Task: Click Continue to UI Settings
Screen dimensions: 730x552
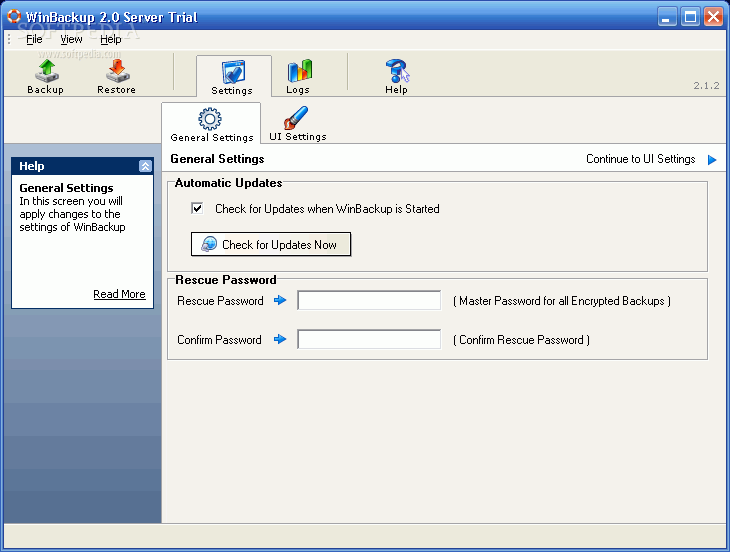Action: point(640,159)
